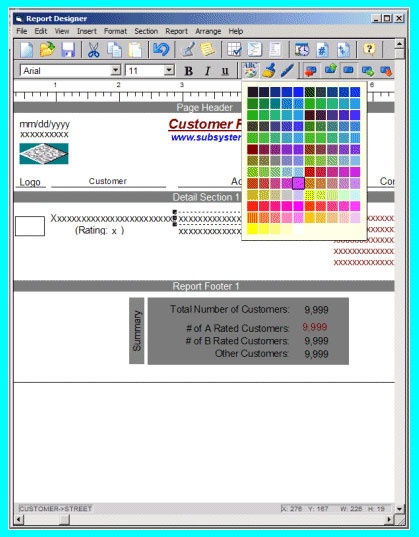This screenshot has height=537, width=419.
Task: Toggle Italic formatting
Action: 207,71
